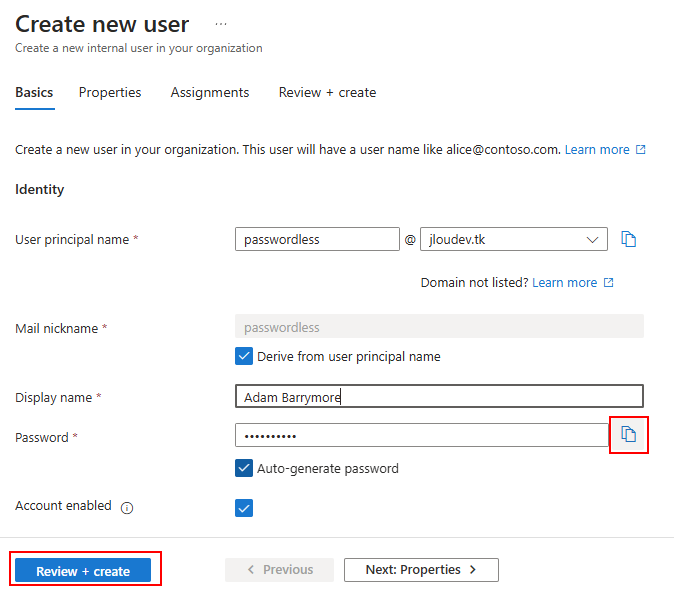
Task: Disable the Account enabled checkbox
Action: point(244,508)
